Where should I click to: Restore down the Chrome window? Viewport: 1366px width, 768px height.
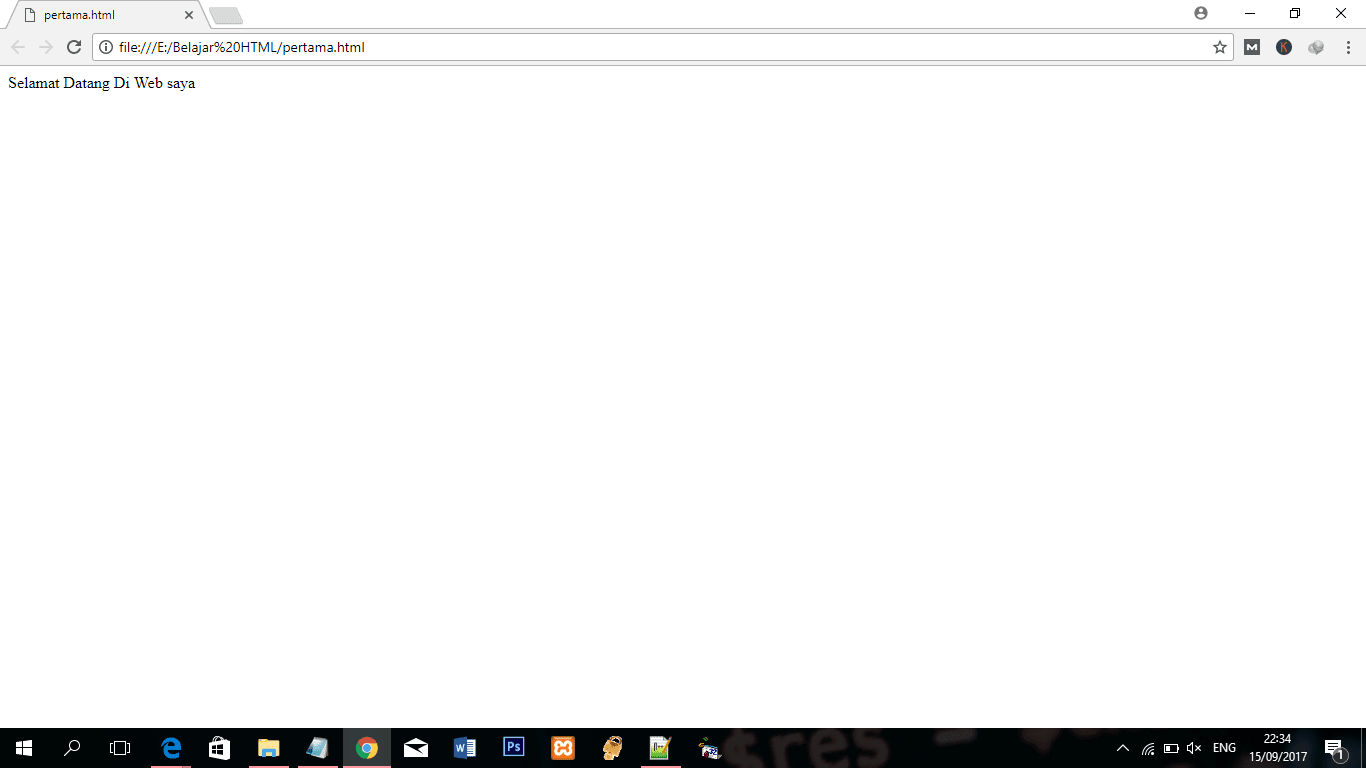click(1295, 13)
